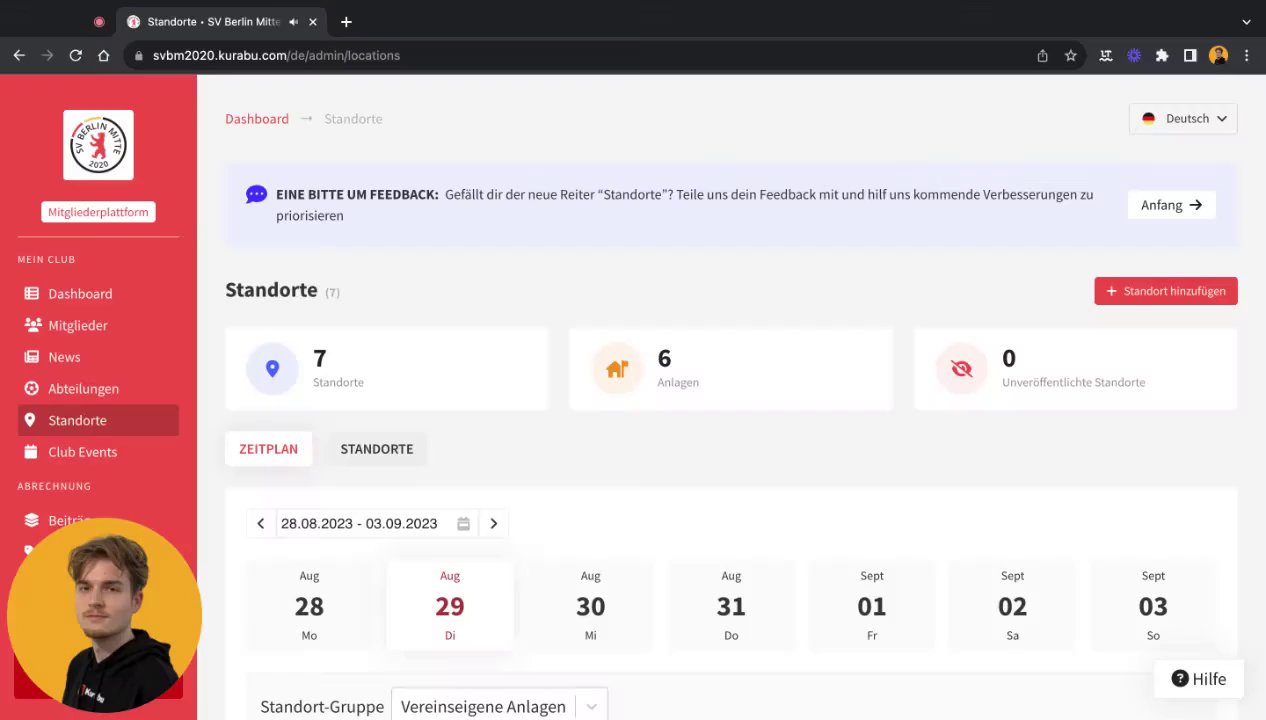1266x720 pixels.
Task: Click the browser back arrow
Action: (x=19, y=56)
